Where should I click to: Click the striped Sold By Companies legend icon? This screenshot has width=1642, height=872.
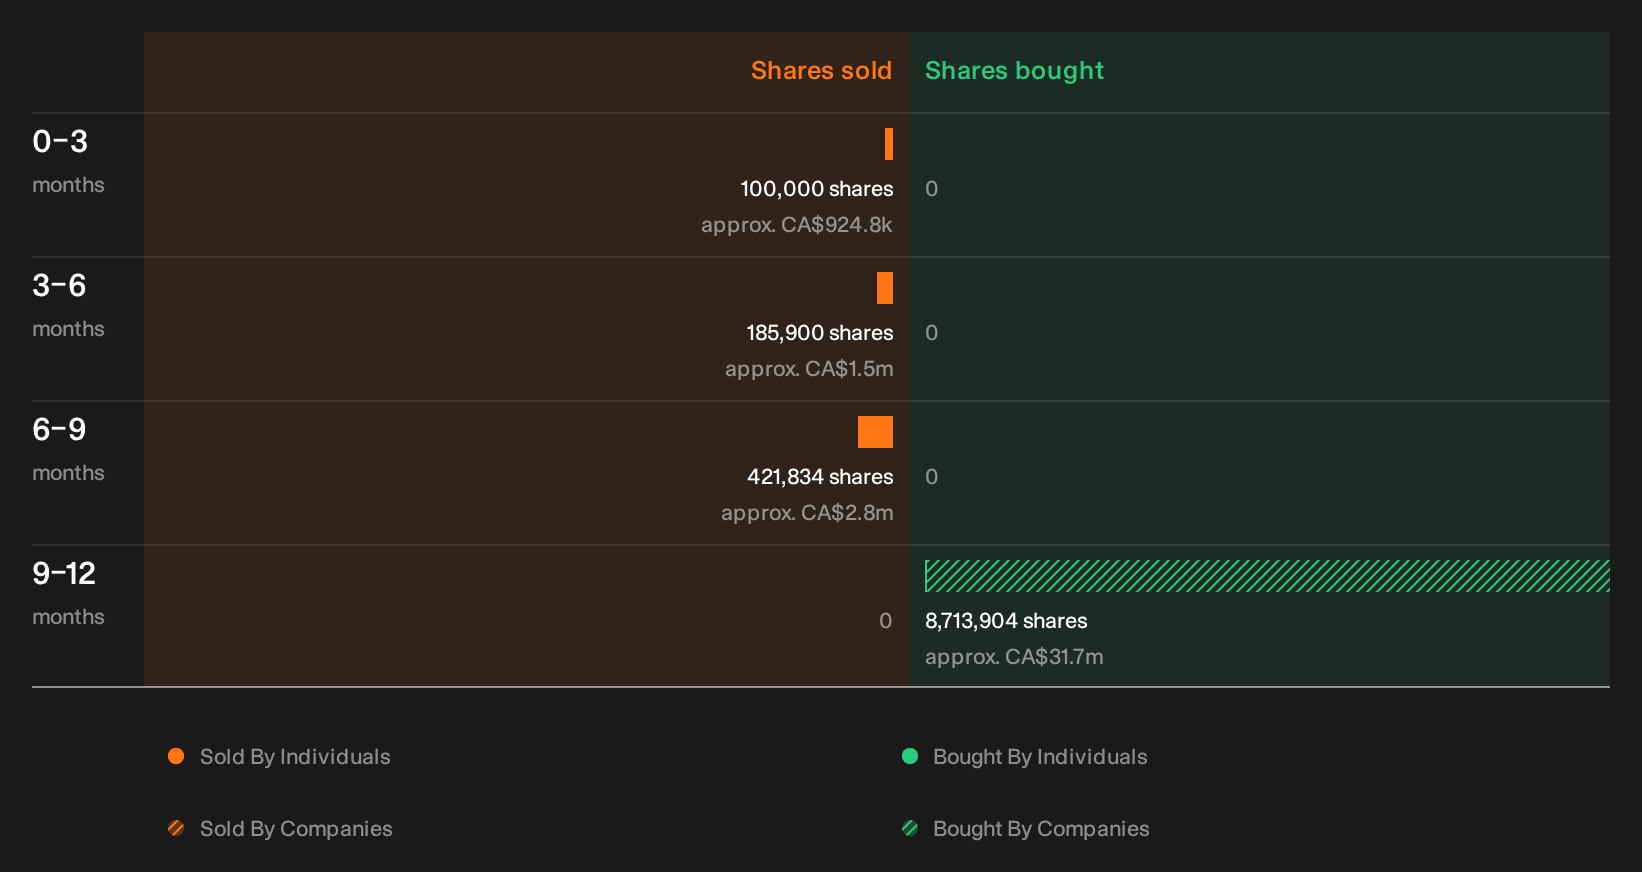(176, 828)
